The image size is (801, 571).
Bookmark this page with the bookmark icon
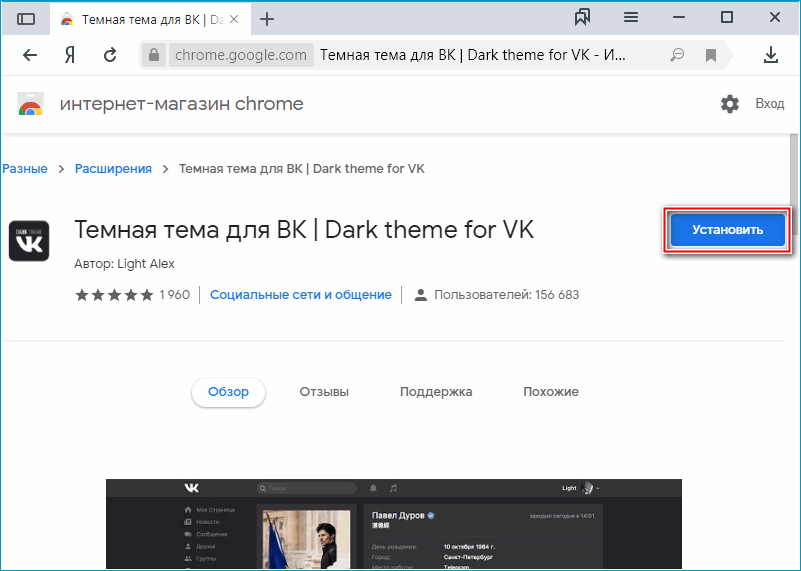[711, 55]
